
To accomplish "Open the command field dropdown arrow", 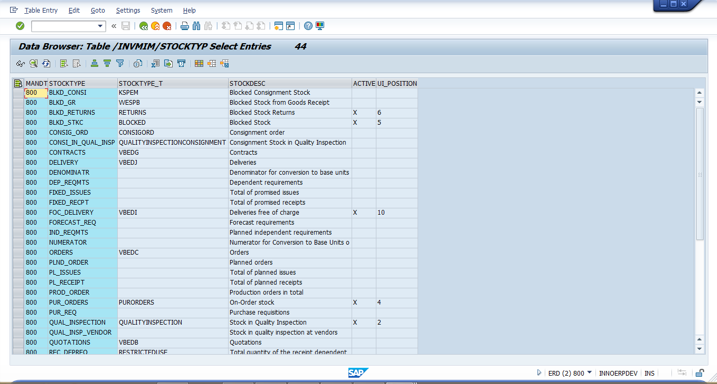I will pyautogui.click(x=101, y=26).
